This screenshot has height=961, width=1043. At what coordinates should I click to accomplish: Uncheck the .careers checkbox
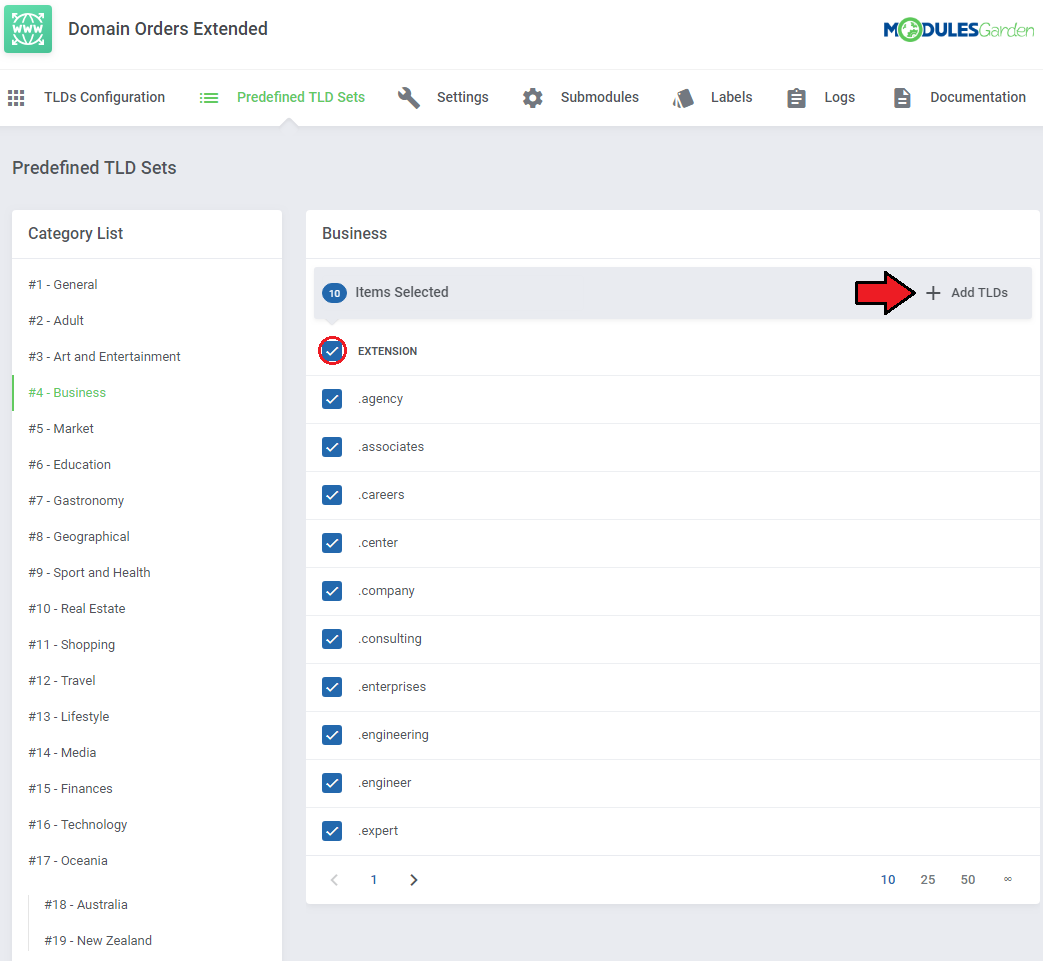(332, 495)
